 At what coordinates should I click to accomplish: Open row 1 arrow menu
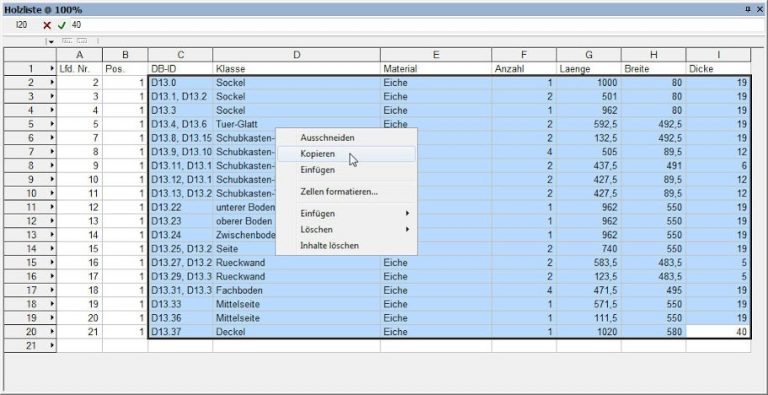(52, 69)
